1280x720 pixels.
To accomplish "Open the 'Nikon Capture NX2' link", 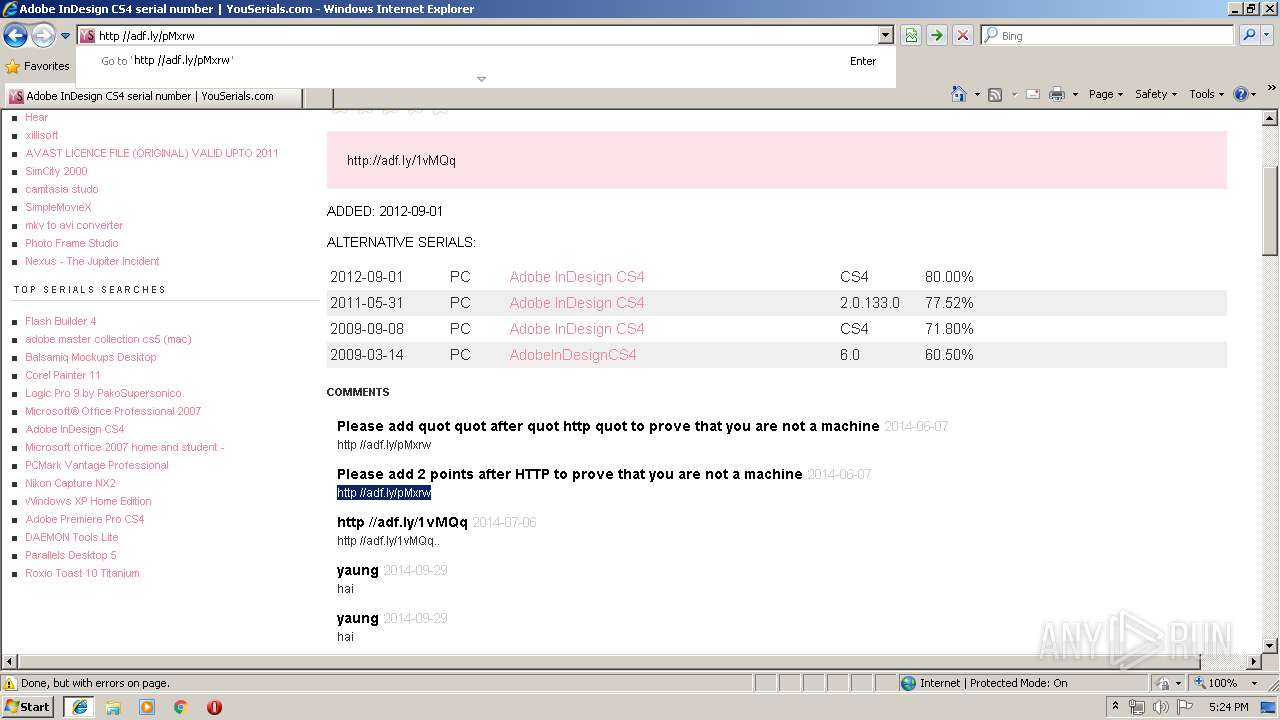I will point(70,483).
